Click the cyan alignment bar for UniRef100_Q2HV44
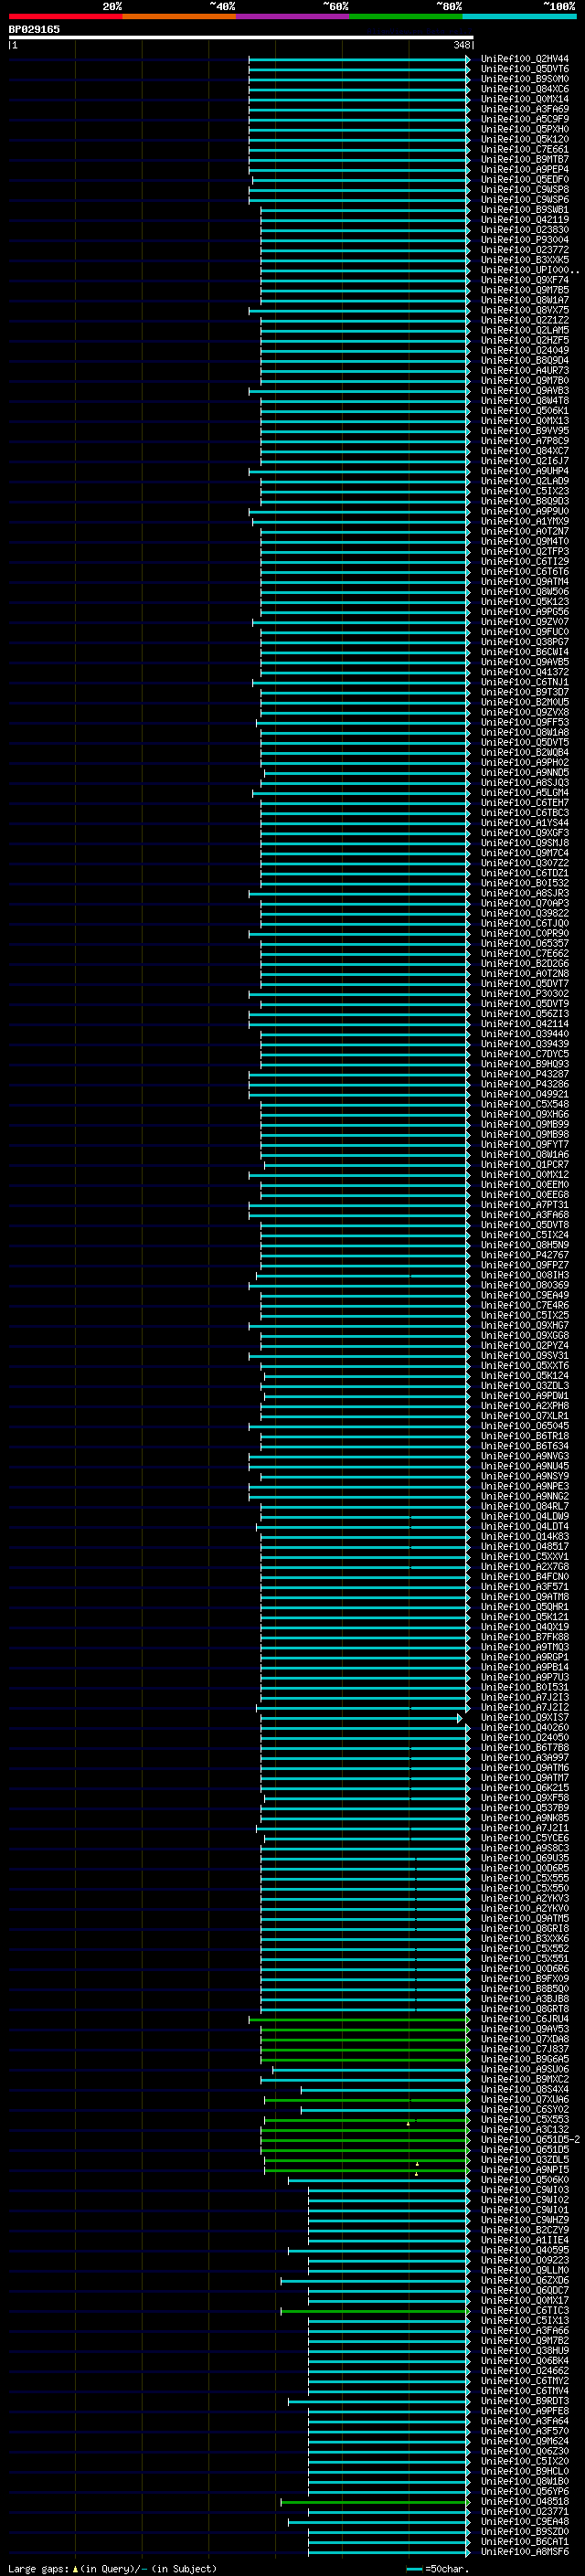The image size is (585, 2576). [359, 59]
